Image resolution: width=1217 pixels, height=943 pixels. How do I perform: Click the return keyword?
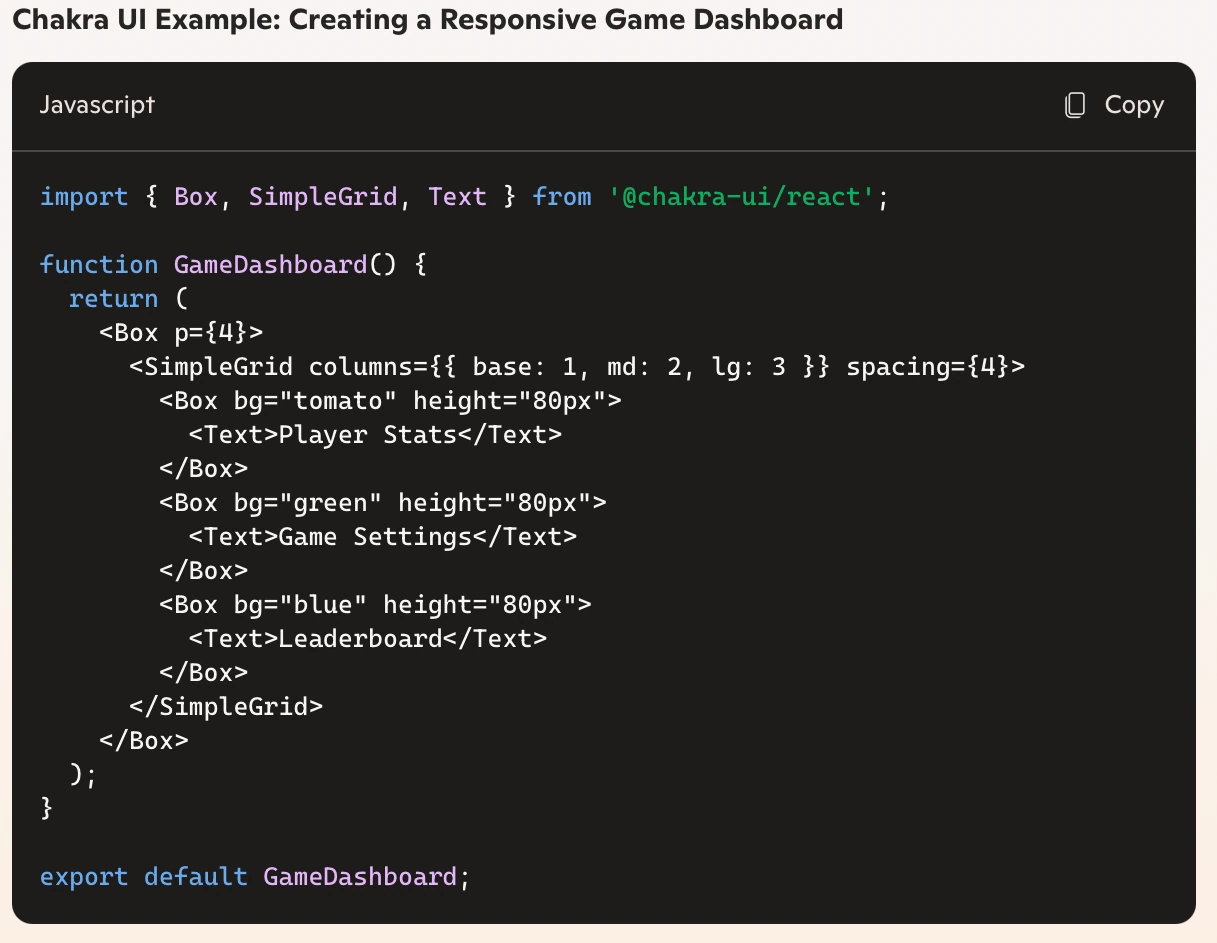[x=114, y=299]
